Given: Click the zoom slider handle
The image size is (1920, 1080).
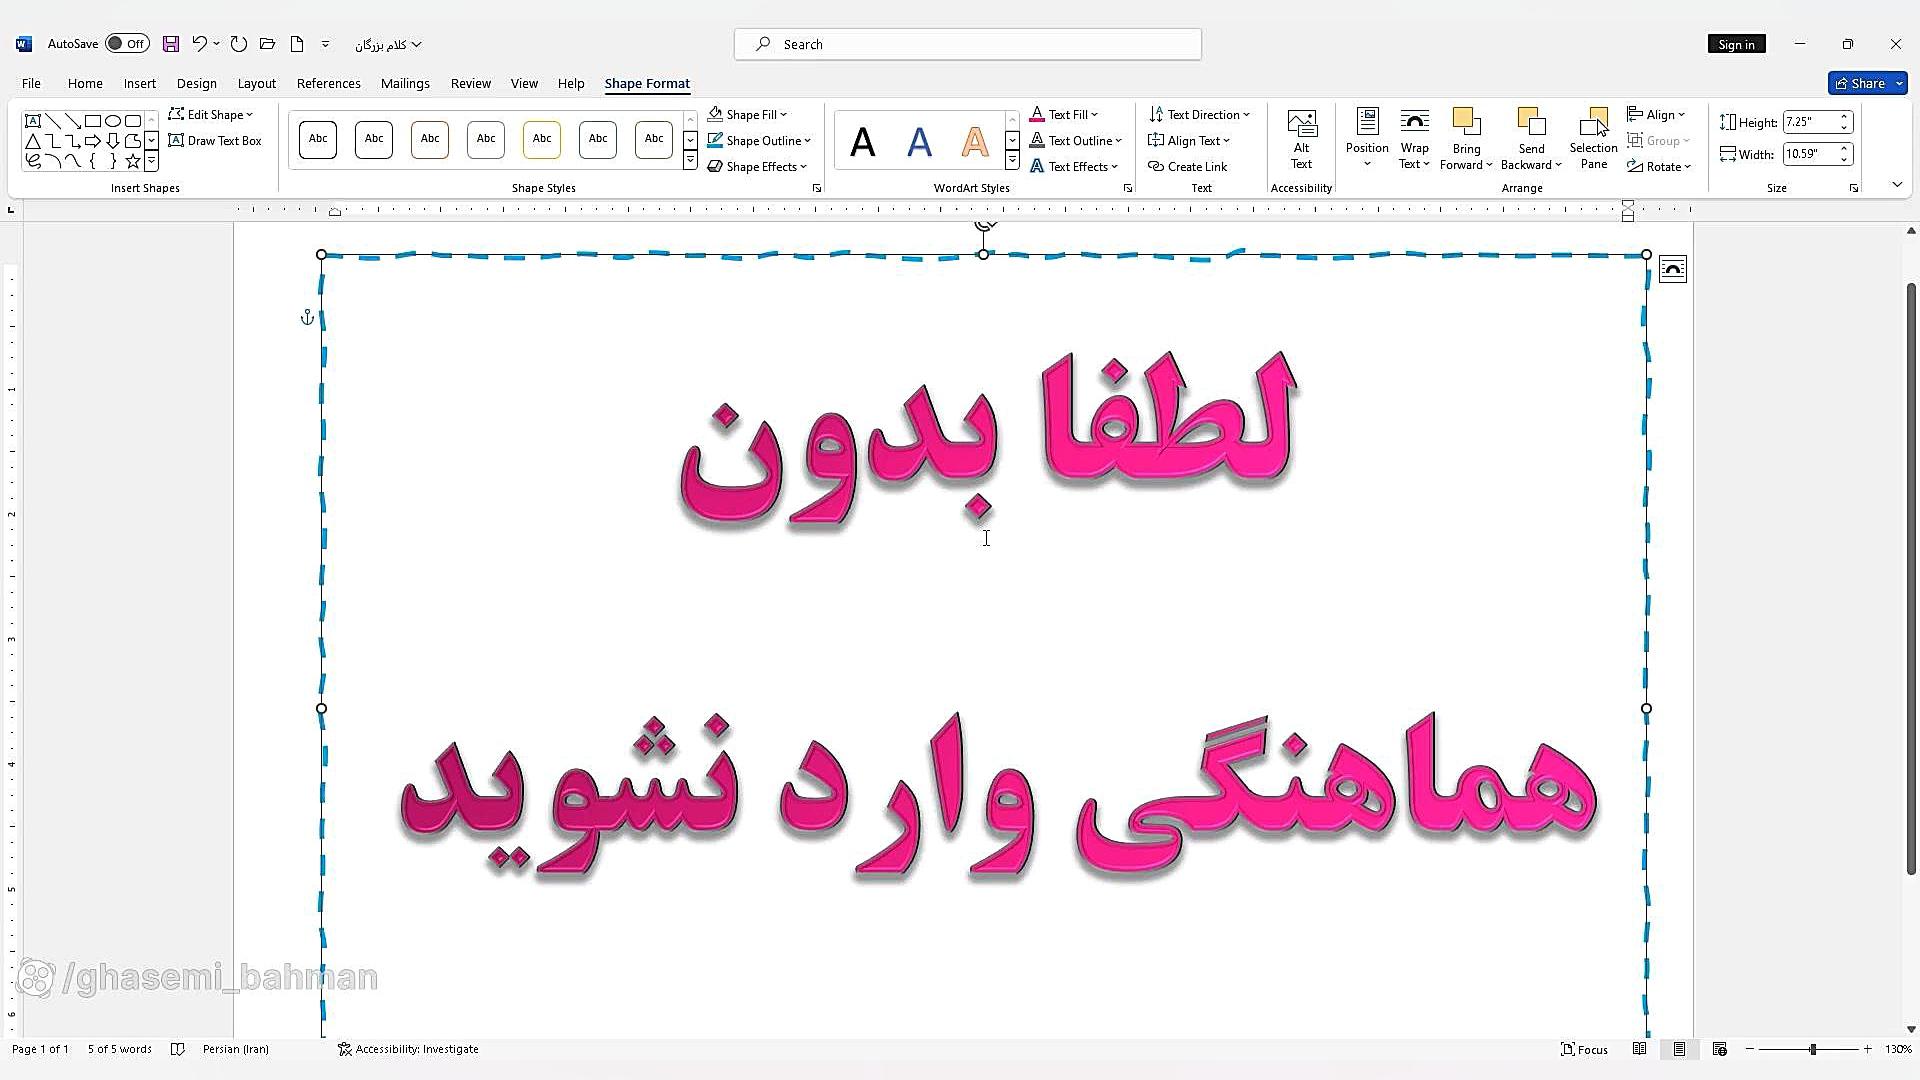Looking at the screenshot, I should (x=1812, y=1049).
